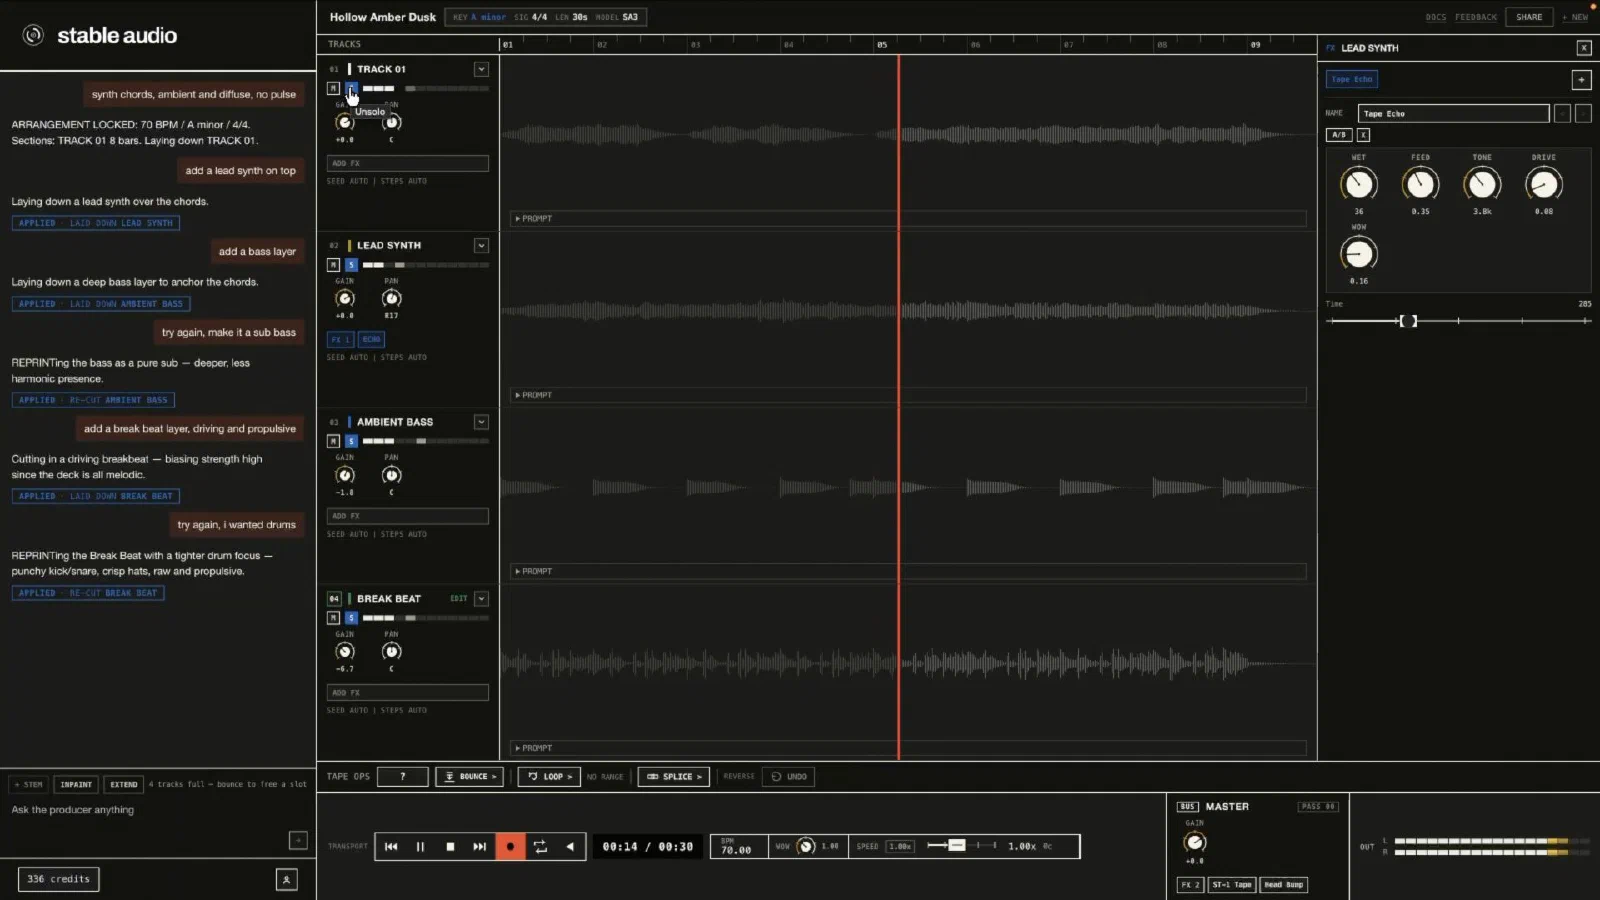Click the reverse play triangle icon

click(570, 846)
